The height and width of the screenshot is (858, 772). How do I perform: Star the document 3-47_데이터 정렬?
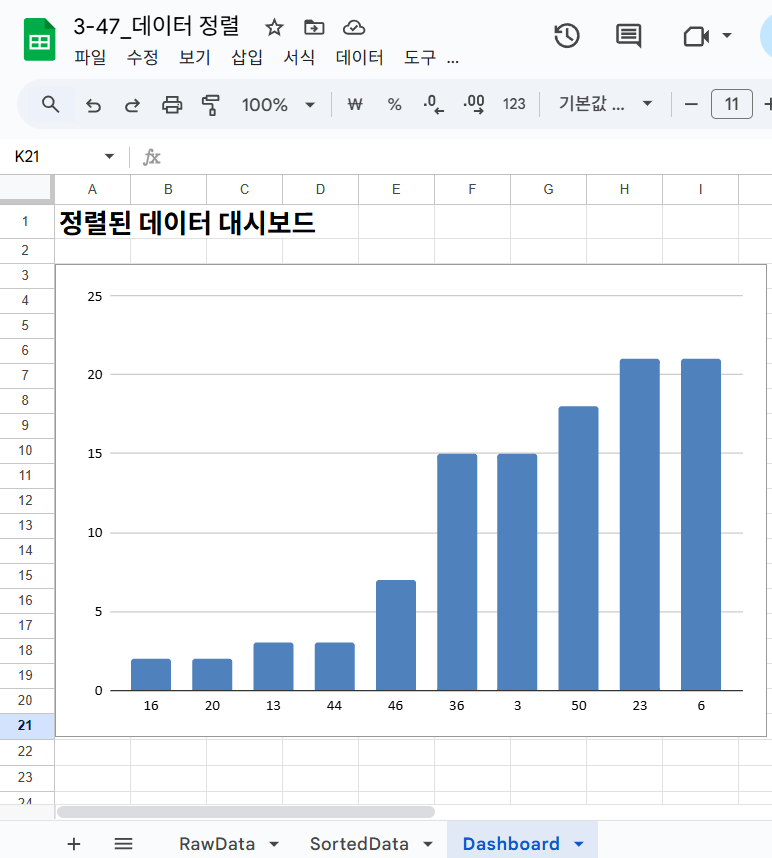pyautogui.click(x=274, y=27)
